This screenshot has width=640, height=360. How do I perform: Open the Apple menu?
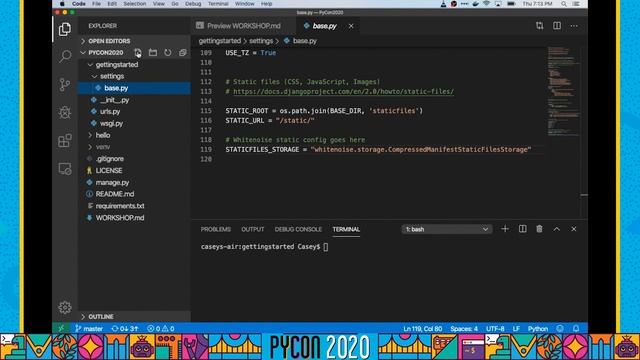[x=62, y=4]
